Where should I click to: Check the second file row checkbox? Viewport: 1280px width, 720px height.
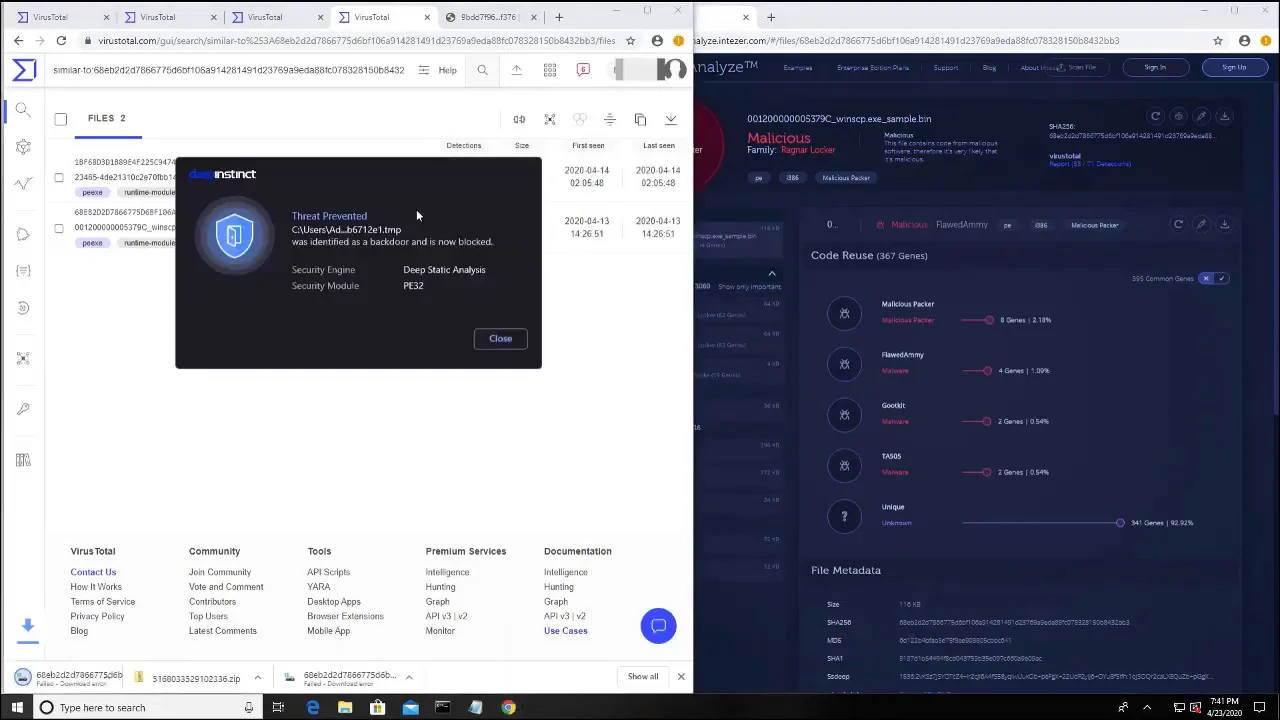click(58, 228)
